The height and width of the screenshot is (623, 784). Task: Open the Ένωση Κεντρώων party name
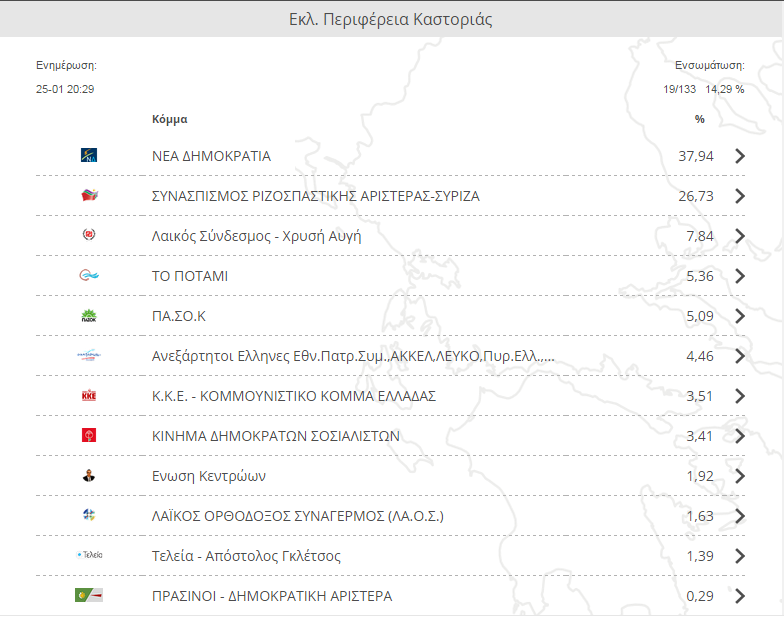pyautogui.click(x=209, y=476)
